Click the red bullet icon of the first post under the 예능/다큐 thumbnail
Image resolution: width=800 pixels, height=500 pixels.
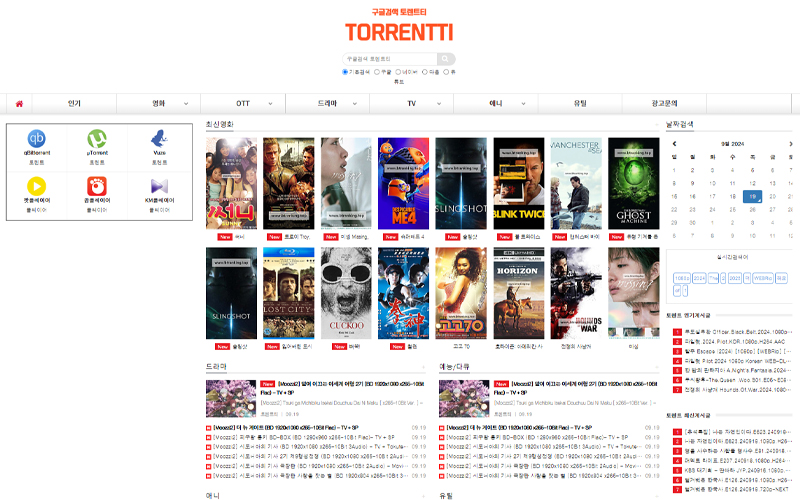pos(441,428)
